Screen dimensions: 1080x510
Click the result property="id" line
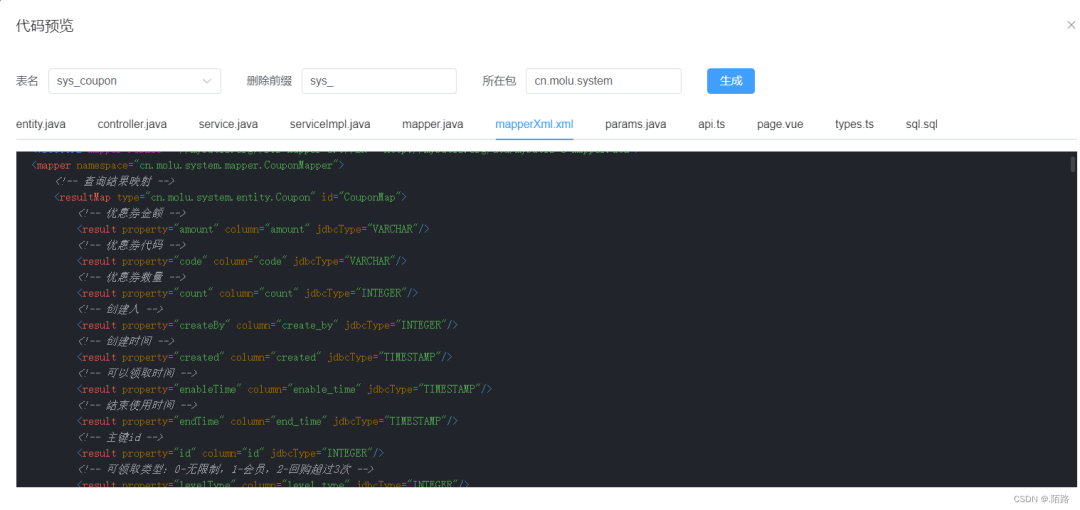230,453
